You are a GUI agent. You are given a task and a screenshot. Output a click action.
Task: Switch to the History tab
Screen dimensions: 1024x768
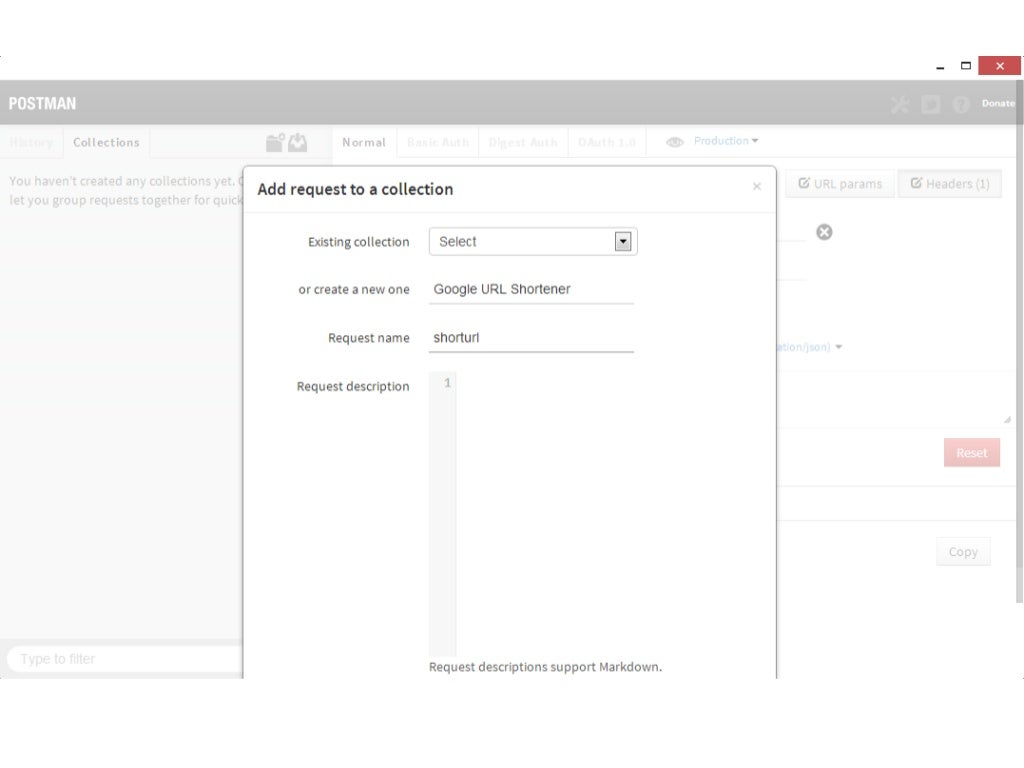[31, 142]
